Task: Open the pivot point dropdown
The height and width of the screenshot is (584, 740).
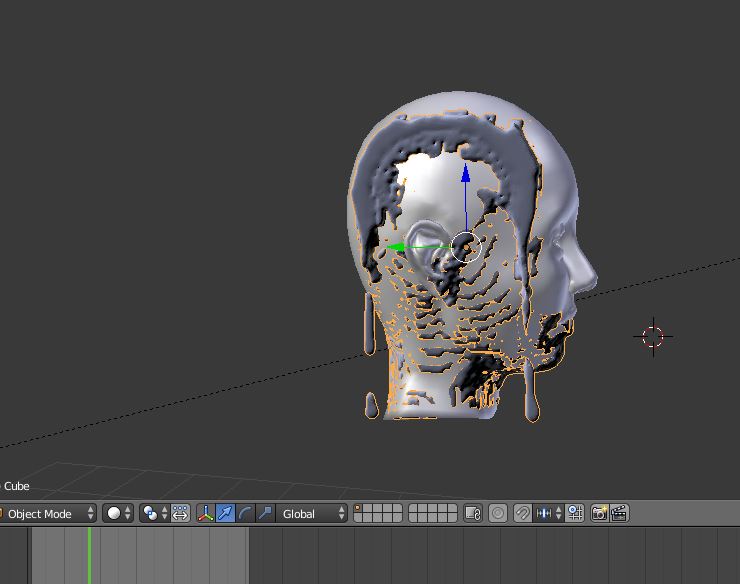Action: (155, 513)
